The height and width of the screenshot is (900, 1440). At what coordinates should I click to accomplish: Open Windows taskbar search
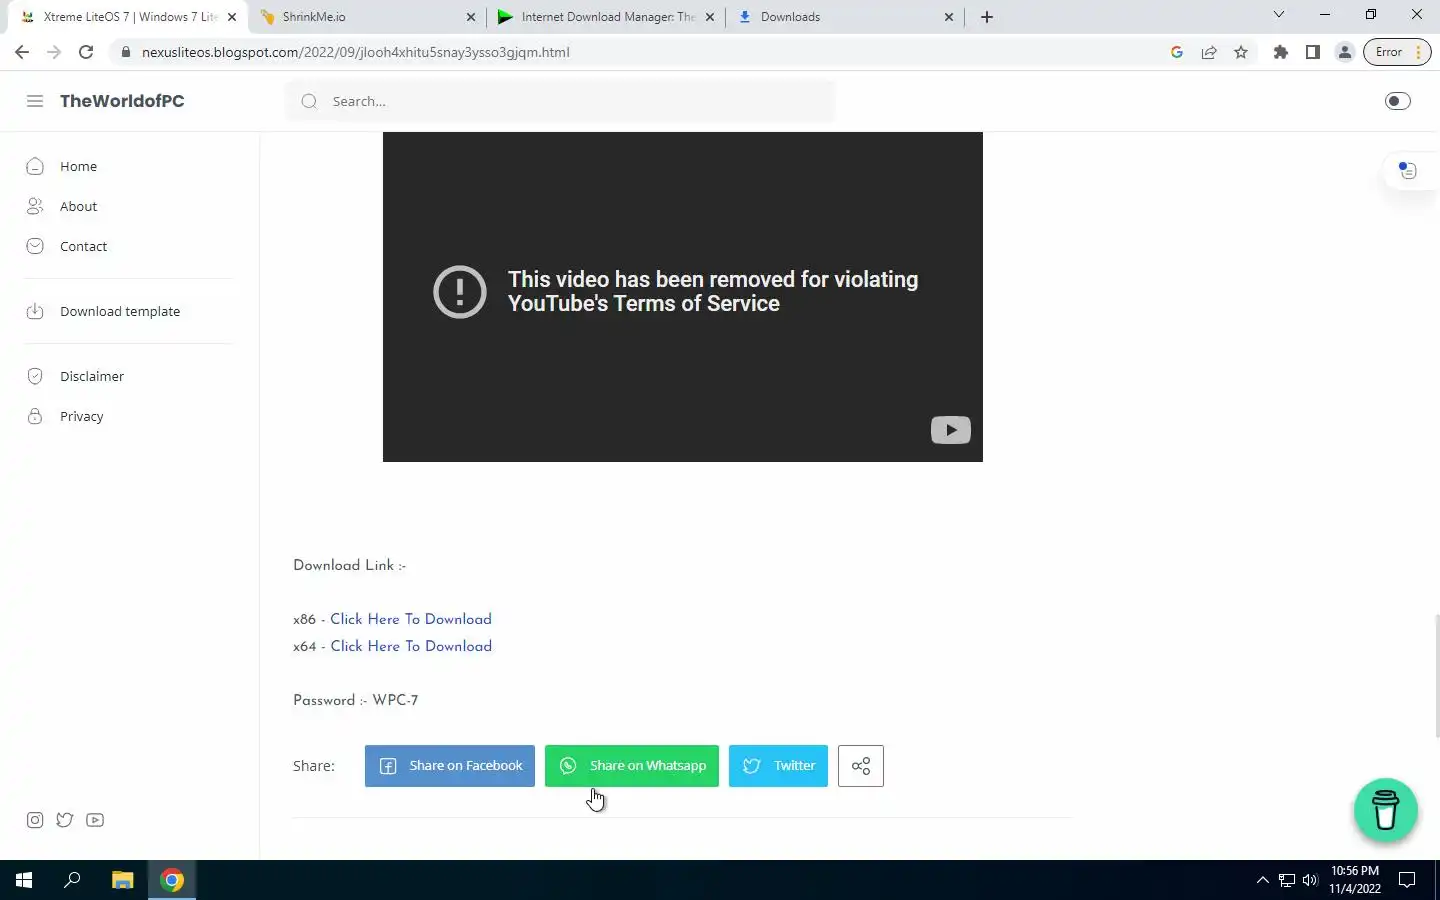pyautogui.click(x=72, y=880)
